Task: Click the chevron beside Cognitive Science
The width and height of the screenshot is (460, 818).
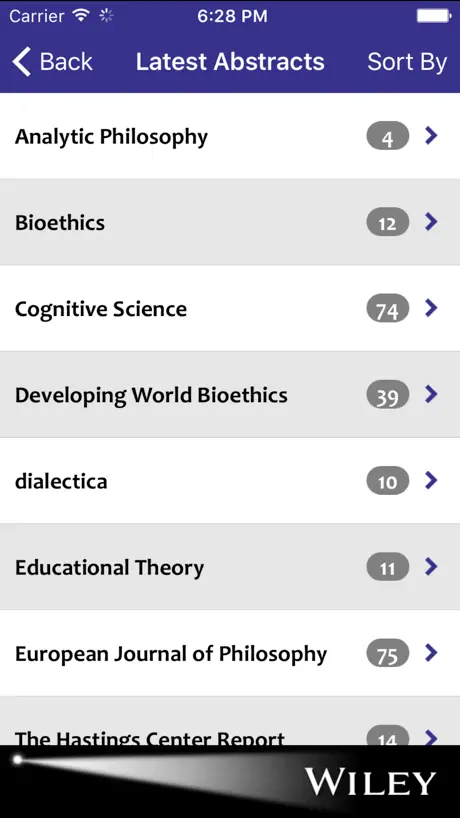Action: 431,308
